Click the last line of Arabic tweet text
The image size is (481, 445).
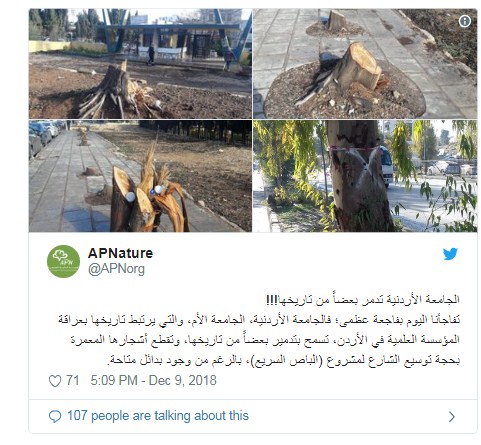pos(284,360)
